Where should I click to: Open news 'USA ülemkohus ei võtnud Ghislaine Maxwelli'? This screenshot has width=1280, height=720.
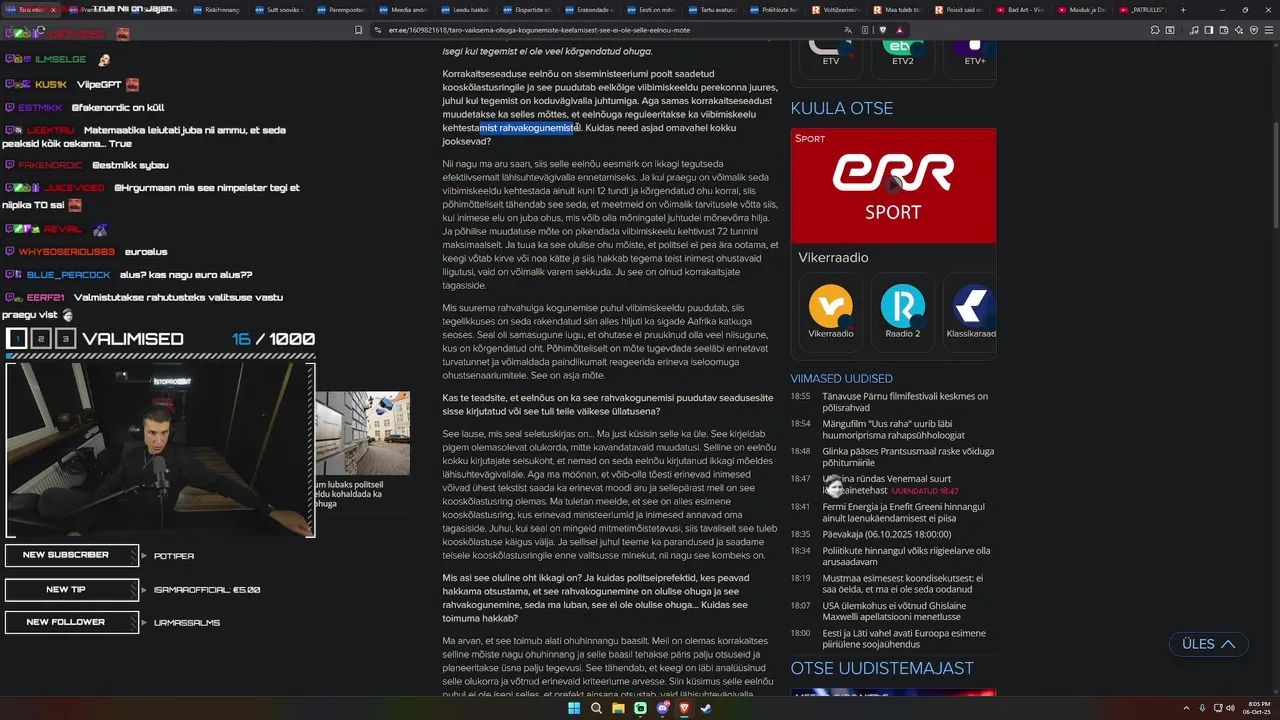click(894, 611)
